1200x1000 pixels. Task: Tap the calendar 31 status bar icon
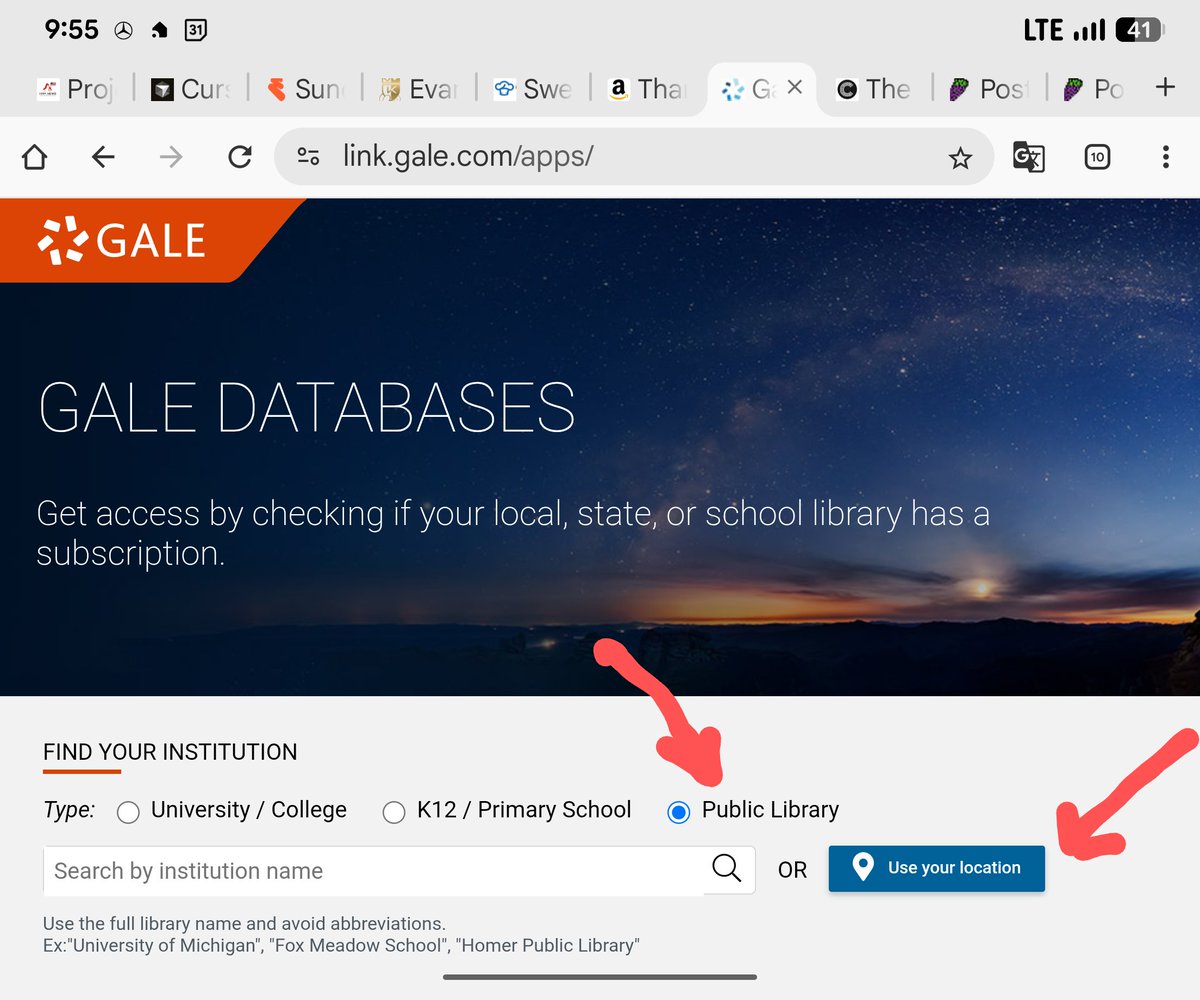click(196, 30)
